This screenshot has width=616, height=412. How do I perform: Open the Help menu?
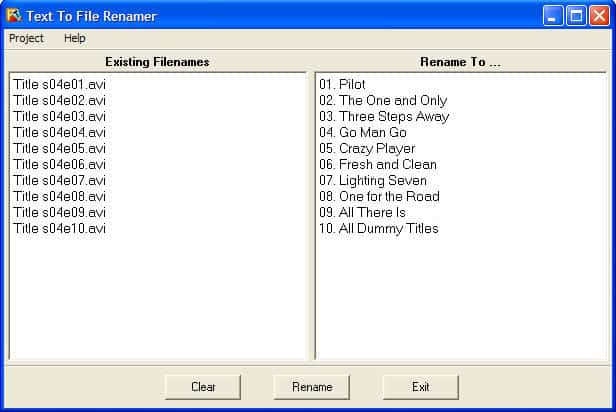[75, 38]
